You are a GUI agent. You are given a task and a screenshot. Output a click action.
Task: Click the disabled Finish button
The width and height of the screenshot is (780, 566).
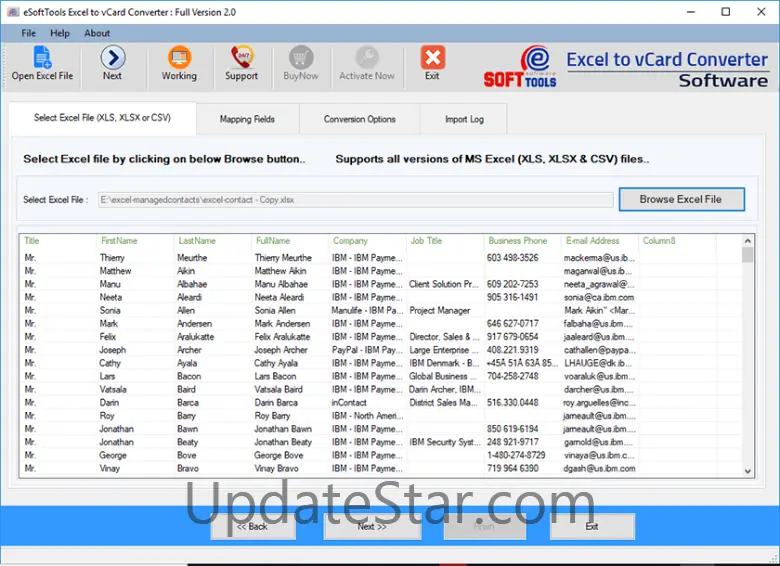(x=485, y=526)
